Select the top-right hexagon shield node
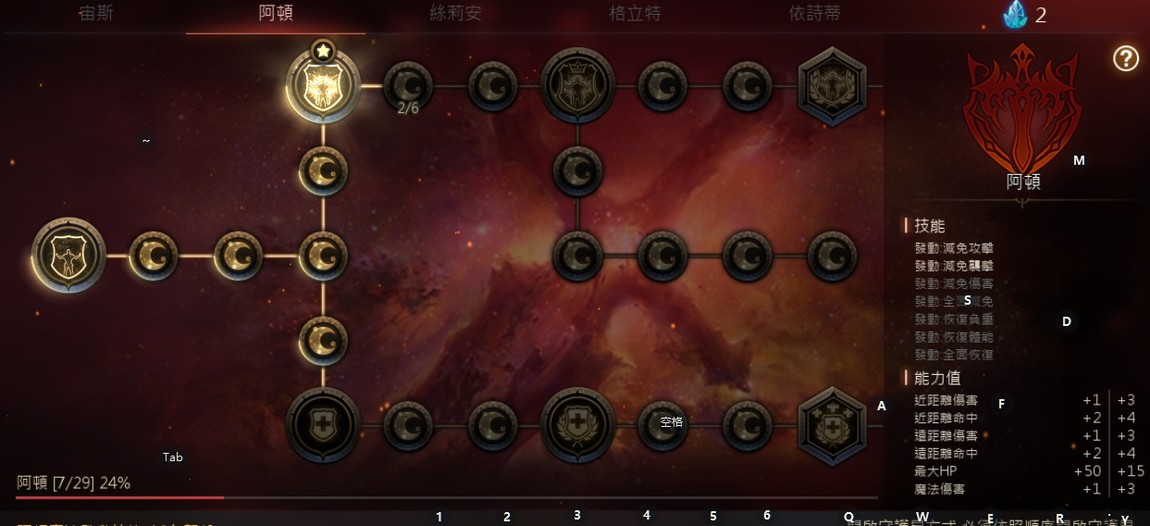 (832, 86)
